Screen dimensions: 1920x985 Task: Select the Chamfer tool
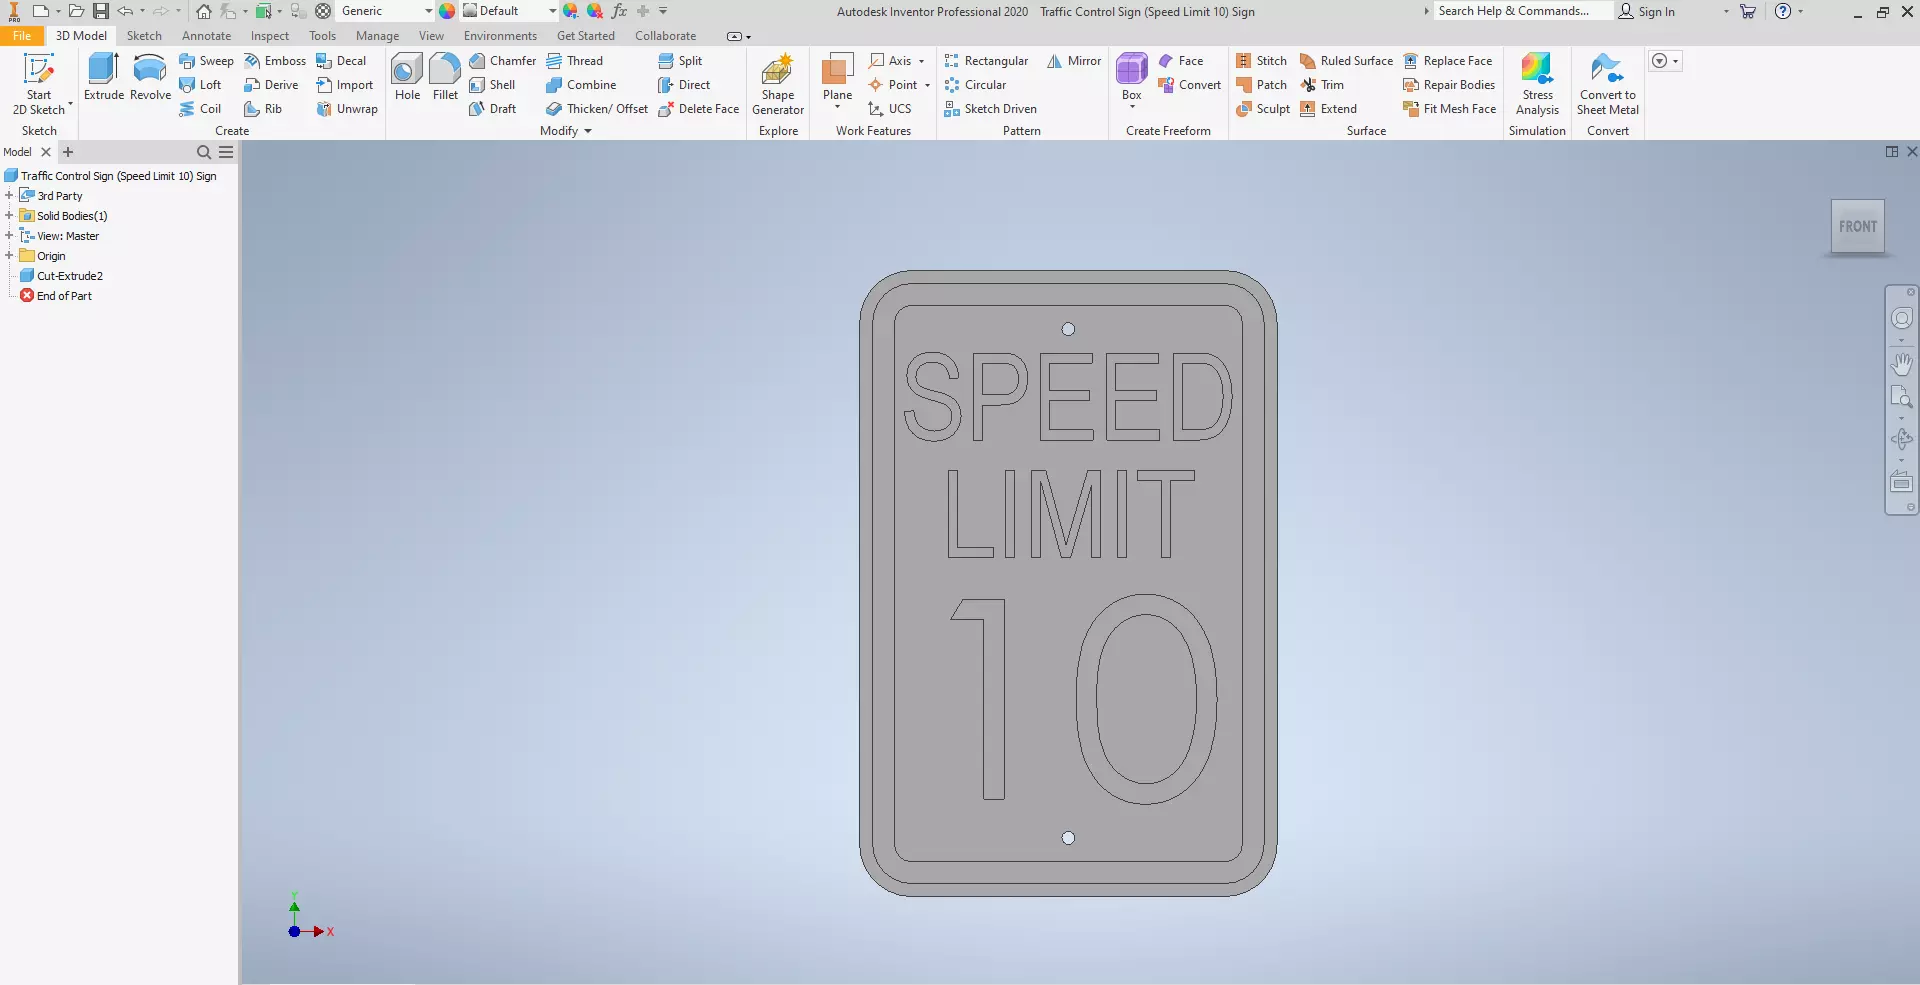click(x=502, y=61)
